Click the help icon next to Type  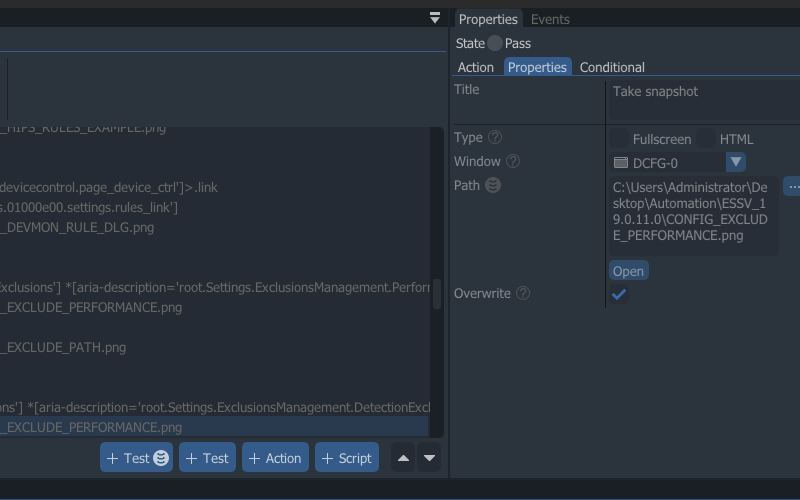(x=494, y=138)
